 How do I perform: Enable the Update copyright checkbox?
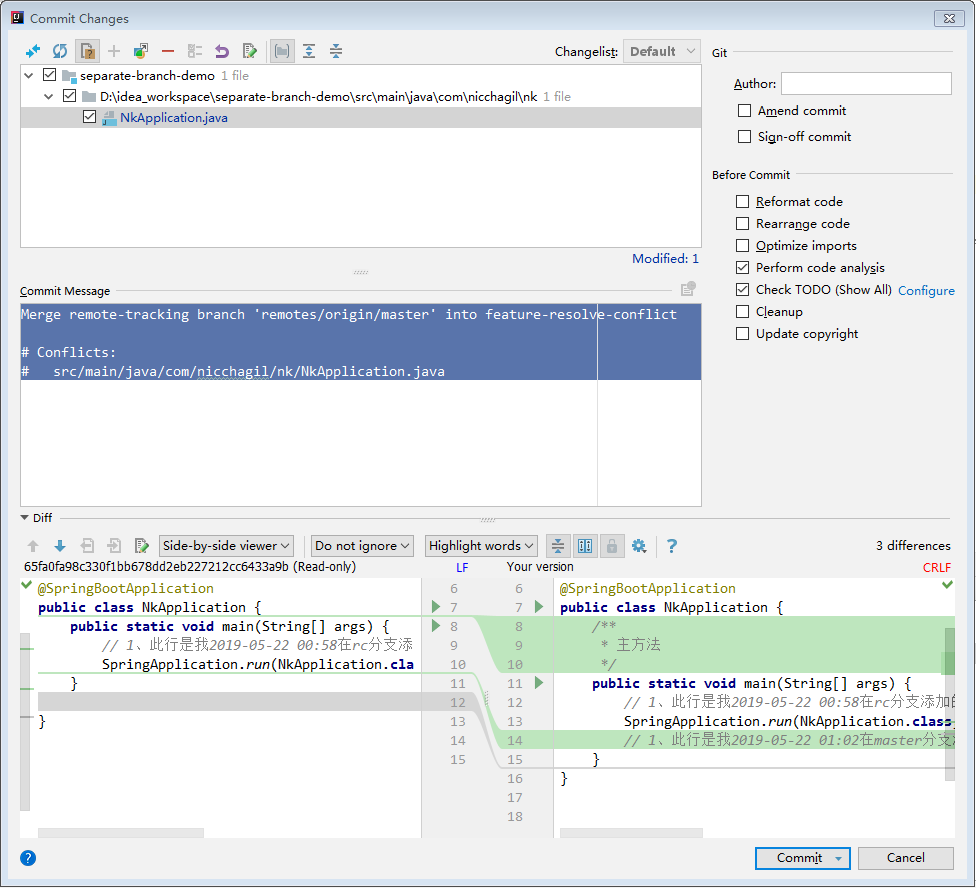[743, 334]
